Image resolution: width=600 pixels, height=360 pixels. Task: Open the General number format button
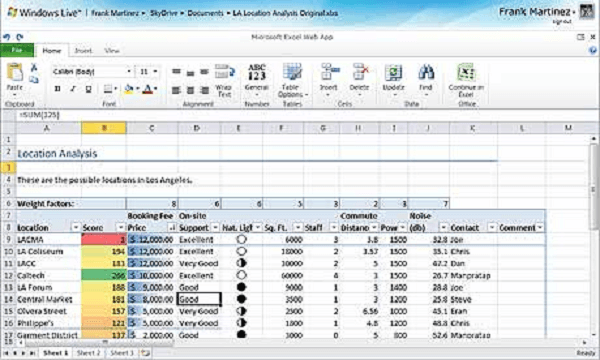pos(257,80)
